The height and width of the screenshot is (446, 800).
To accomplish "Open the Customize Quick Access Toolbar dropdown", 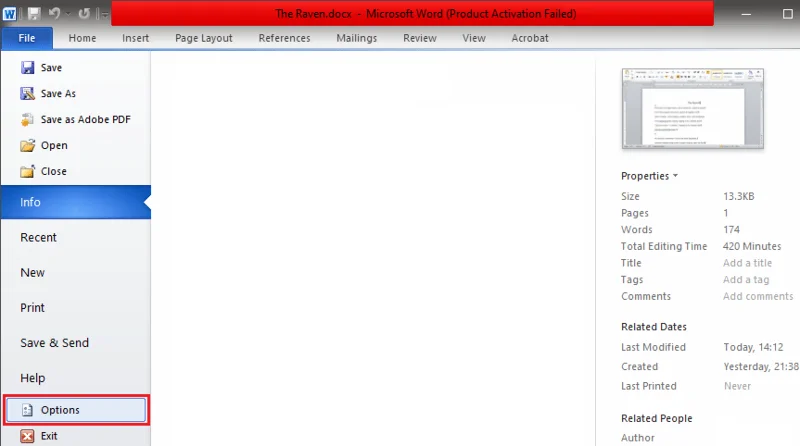I will coord(104,14).
